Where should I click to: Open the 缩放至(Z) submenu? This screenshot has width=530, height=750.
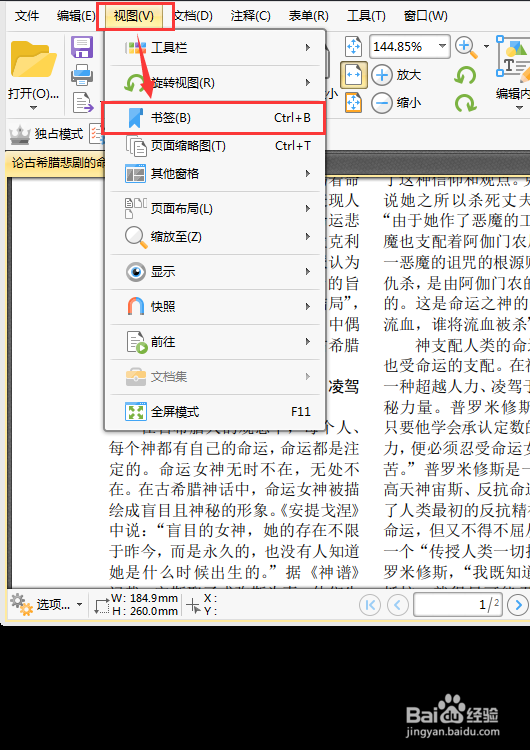coord(215,236)
